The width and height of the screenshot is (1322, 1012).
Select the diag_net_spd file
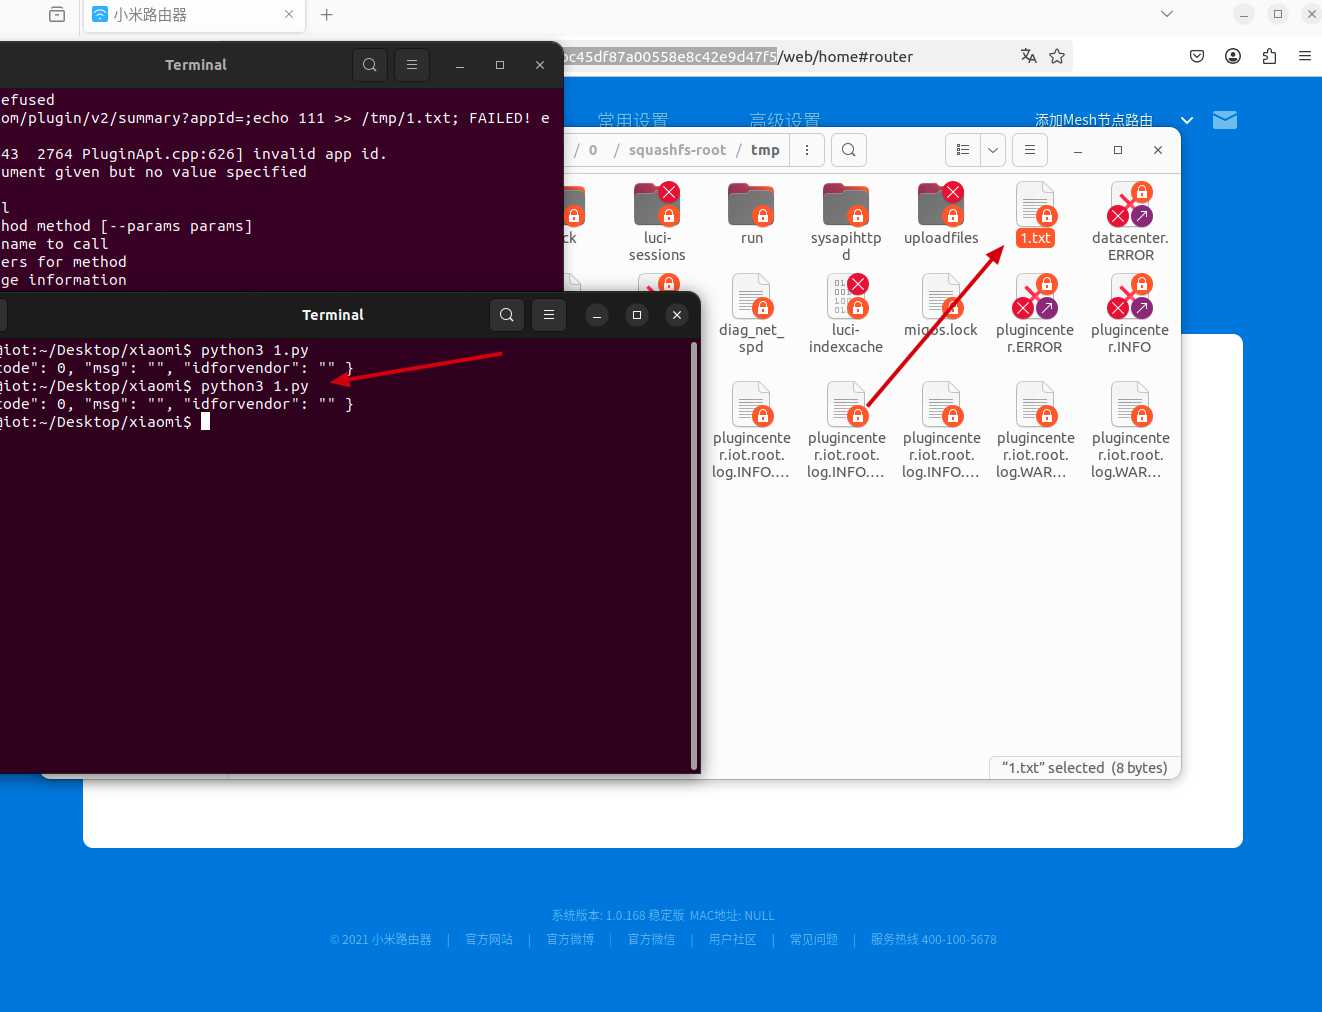[x=751, y=314]
